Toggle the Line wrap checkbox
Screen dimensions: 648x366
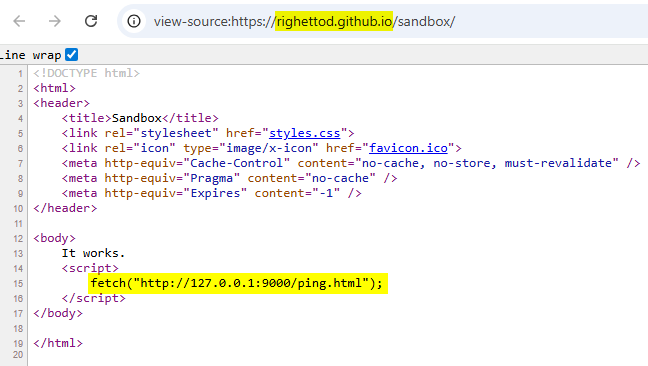click(x=71, y=55)
